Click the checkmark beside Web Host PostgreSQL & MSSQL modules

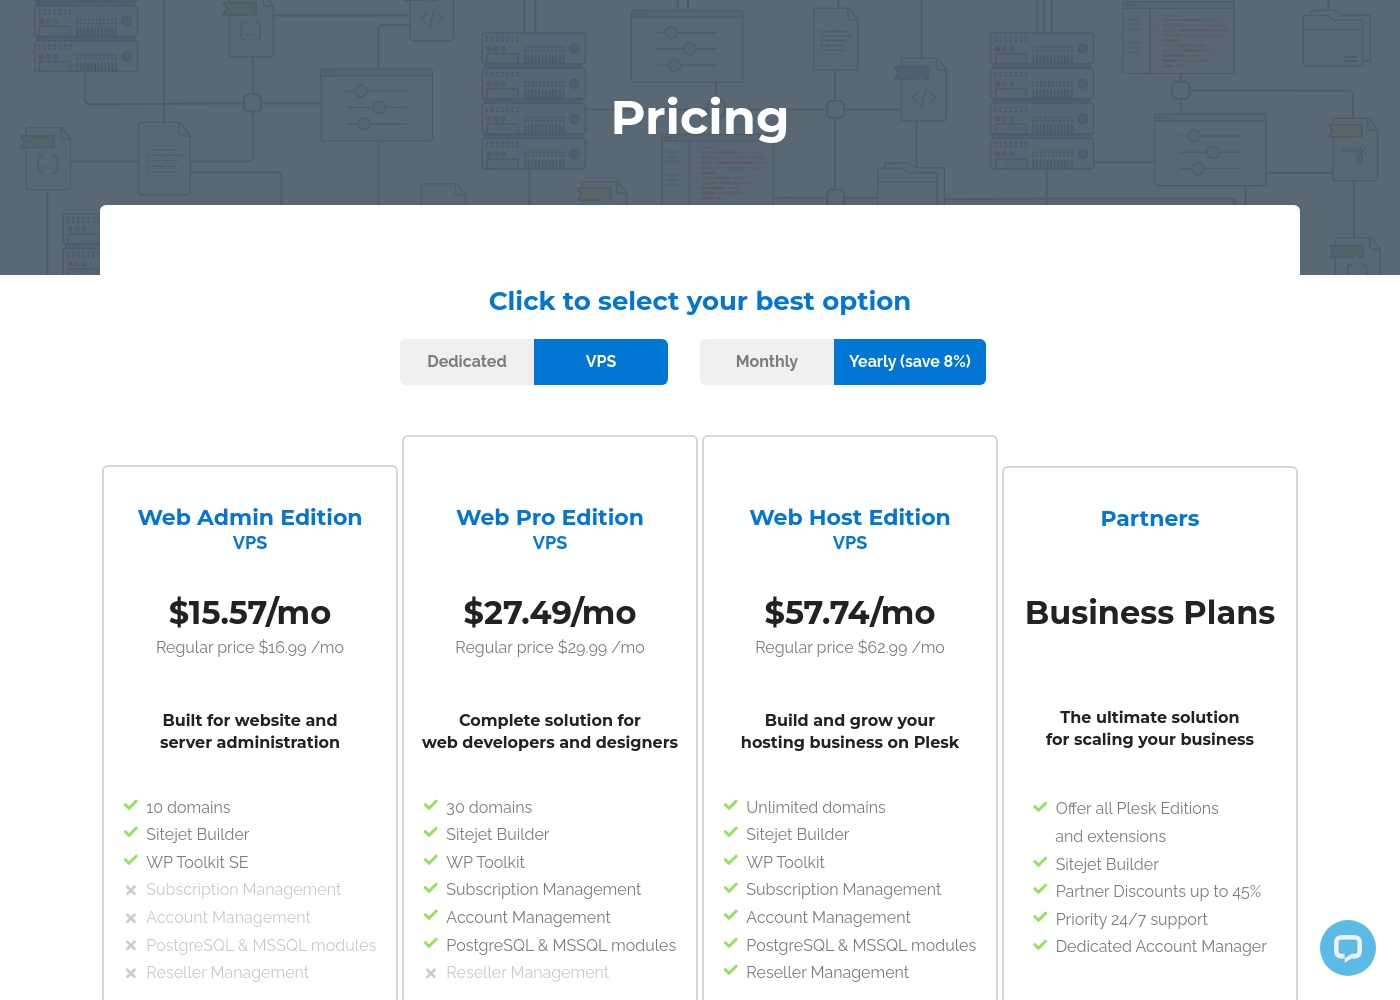click(731, 943)
